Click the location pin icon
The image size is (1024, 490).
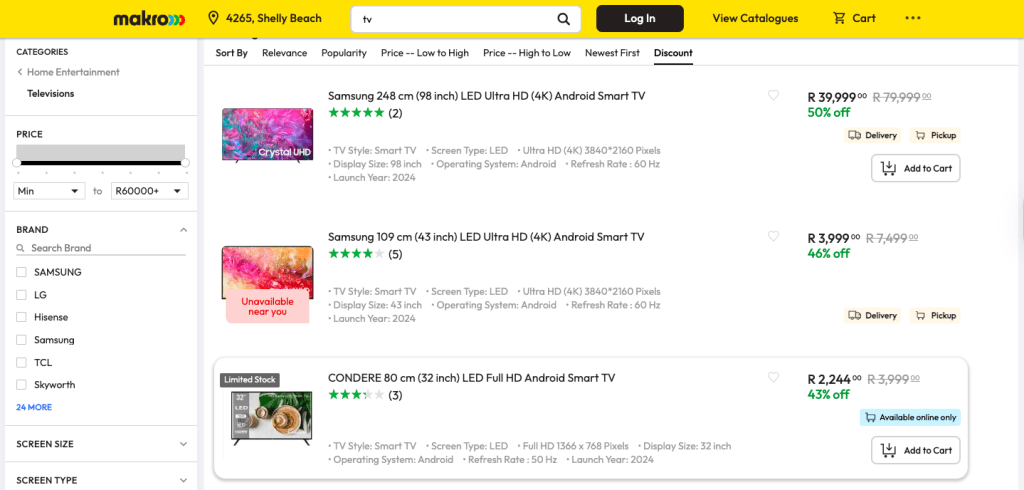[x=213, y=18]
